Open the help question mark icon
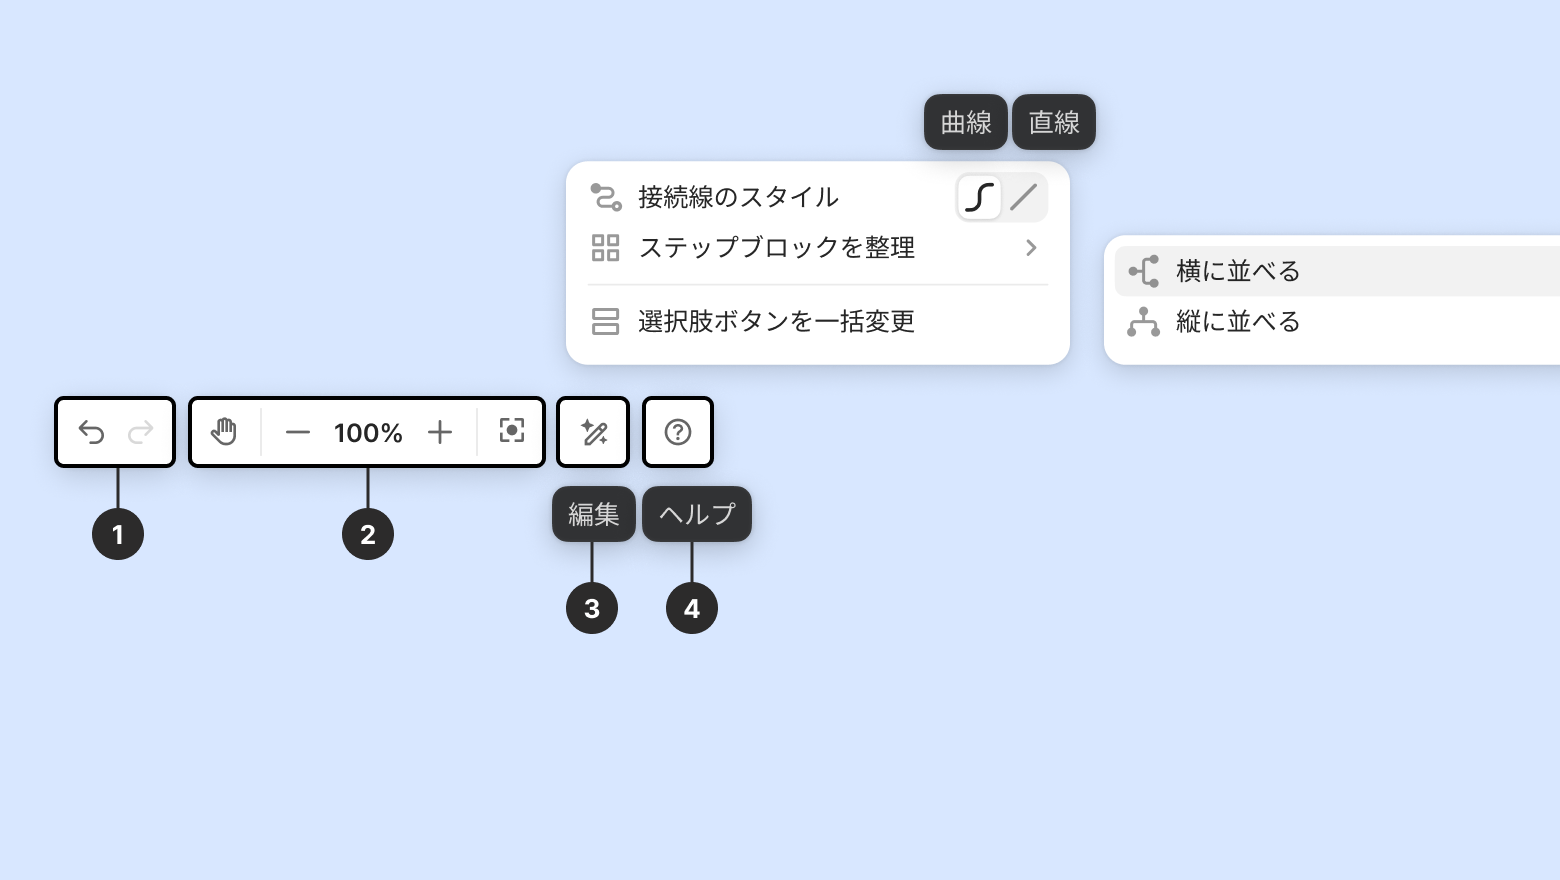 point(678,432)
